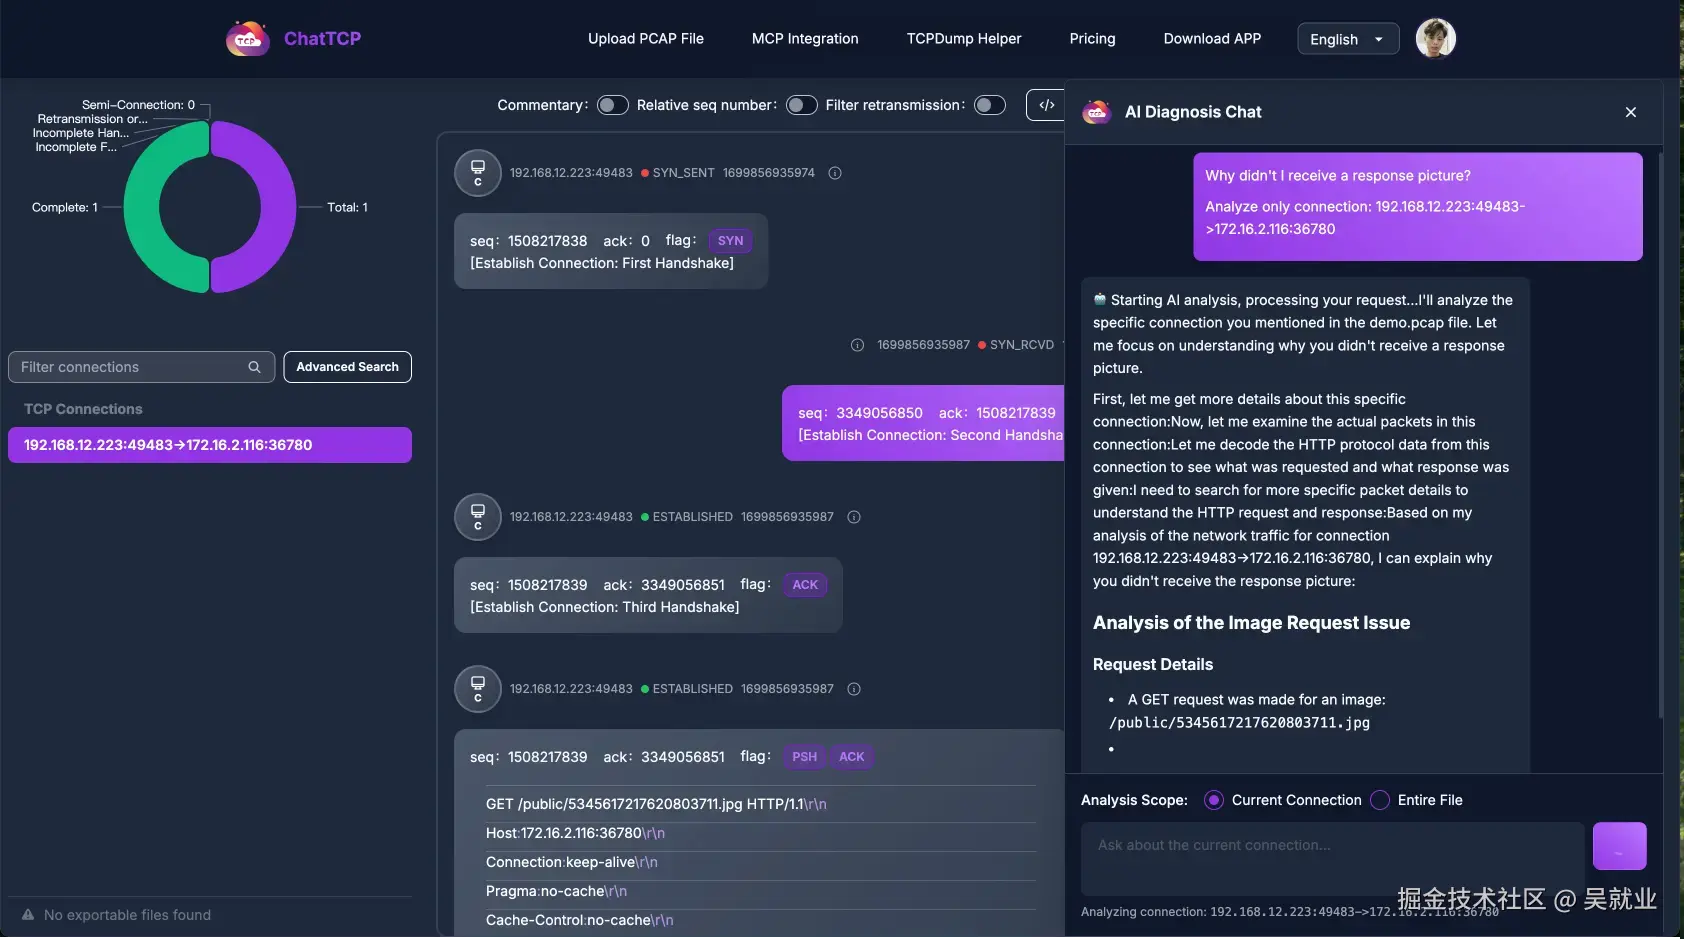Screen dimensions: 1684x939
Task: Click the Ask about current connection field
Action: click(x=1332, y=858)
